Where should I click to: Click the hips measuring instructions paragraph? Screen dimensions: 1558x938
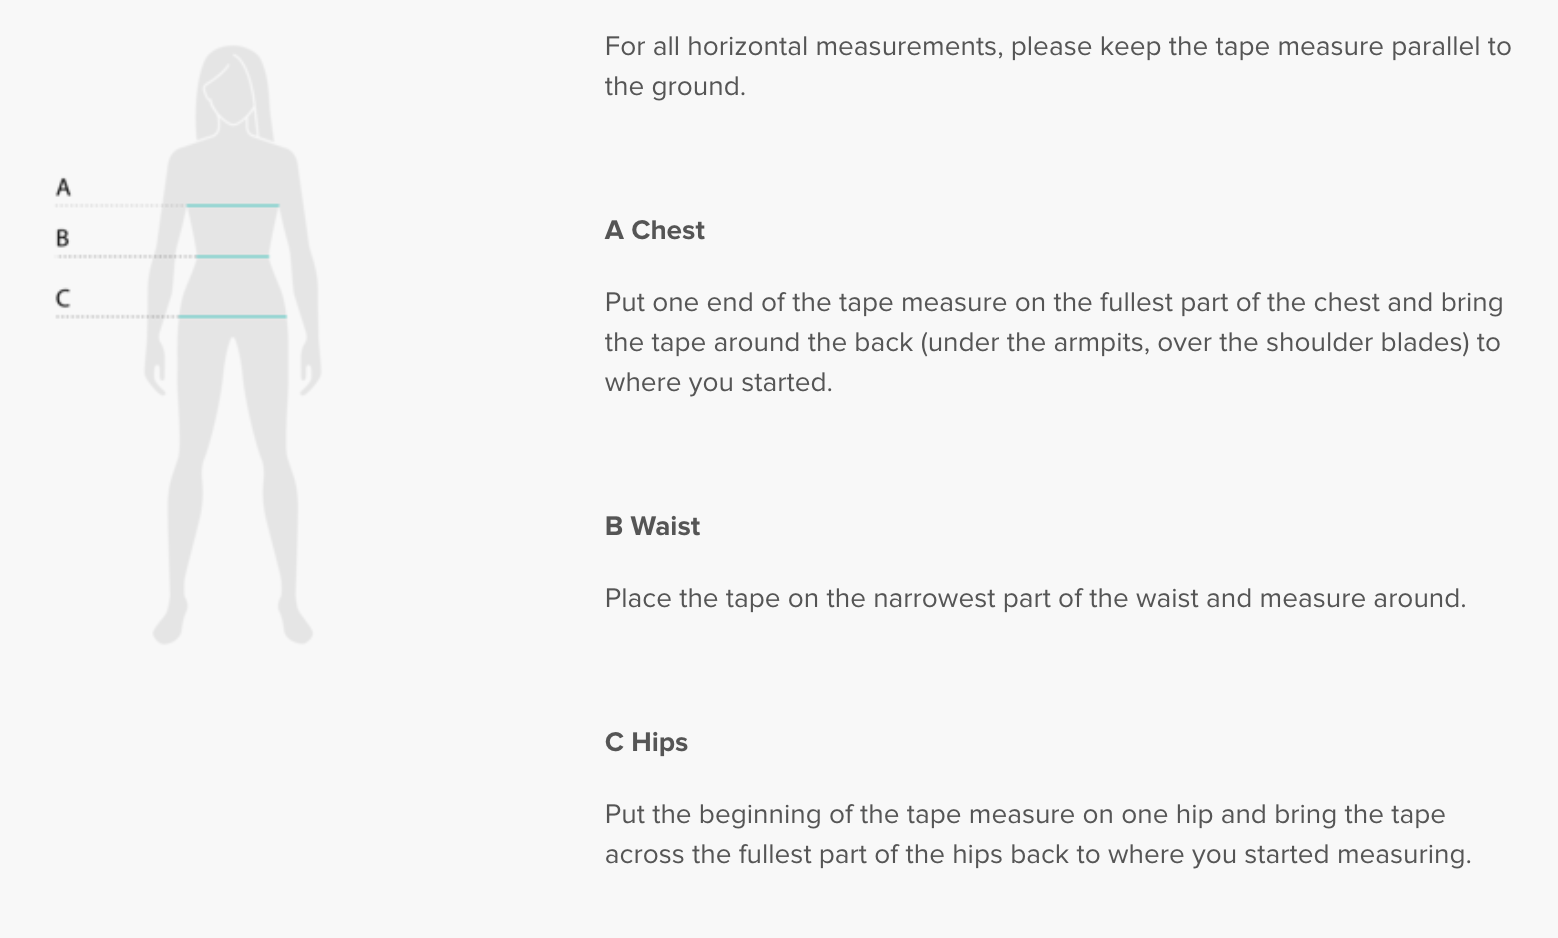(1037, 834)
